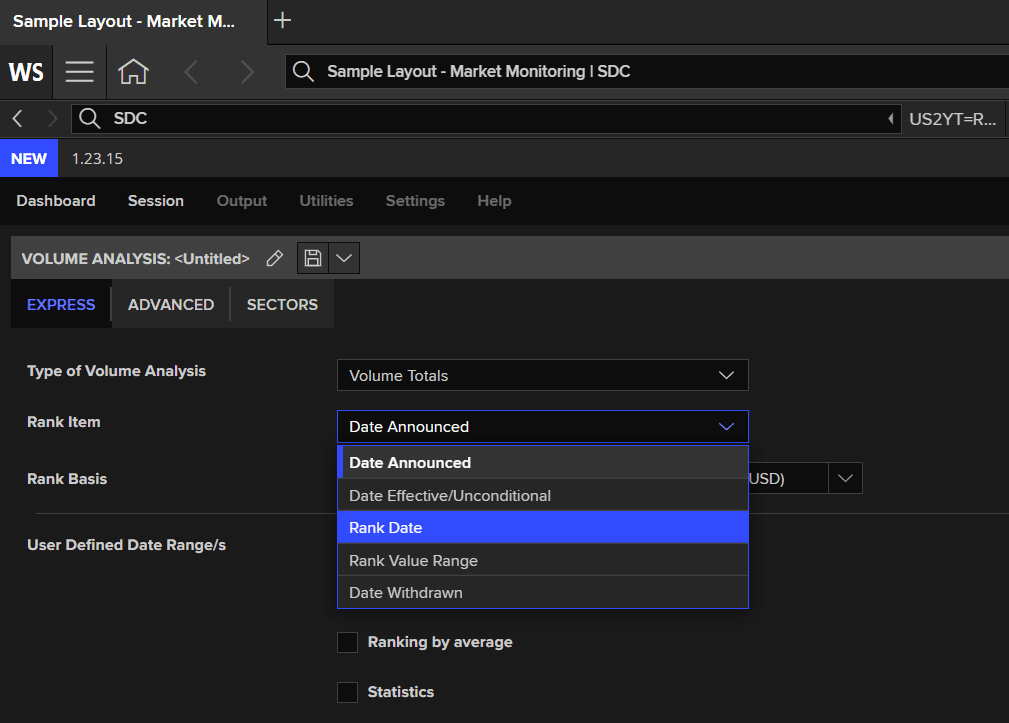Open the Output menu

click(x=242, y=201)
